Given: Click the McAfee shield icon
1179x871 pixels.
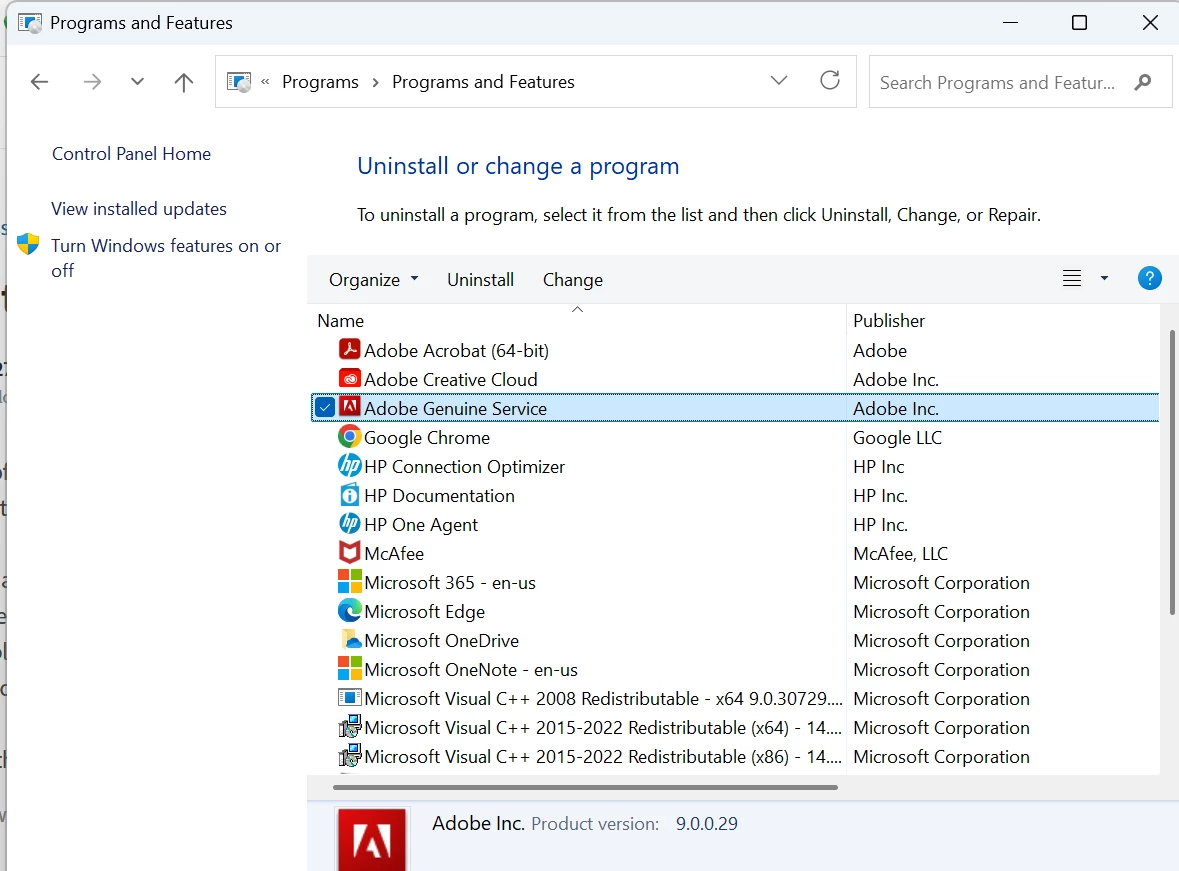Looking at the screenshot, I should (x=349, y=553).
